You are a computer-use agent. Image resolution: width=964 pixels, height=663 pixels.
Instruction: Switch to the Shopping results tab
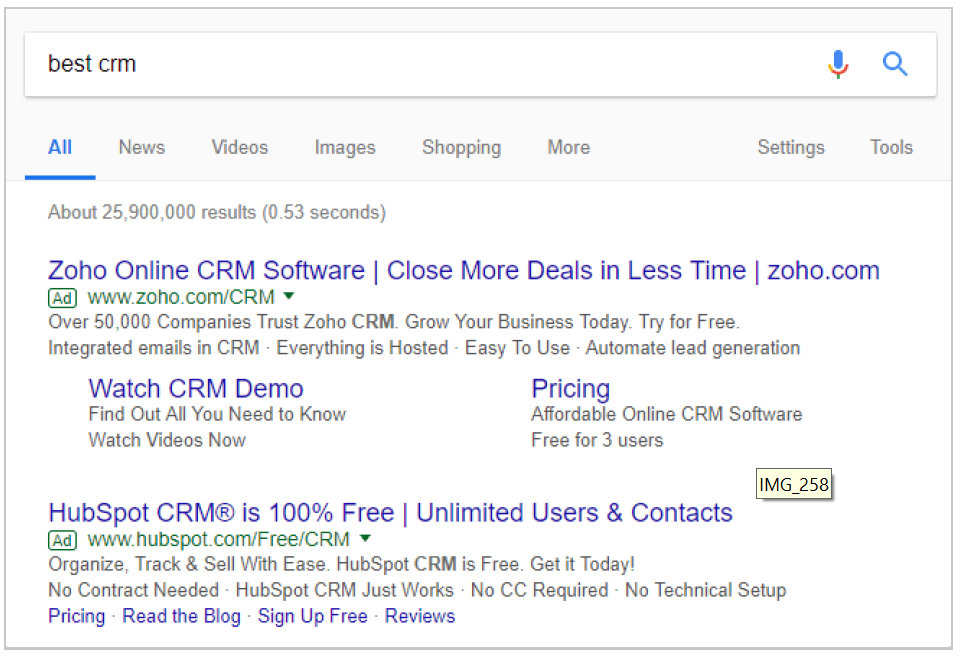point(462,148)
